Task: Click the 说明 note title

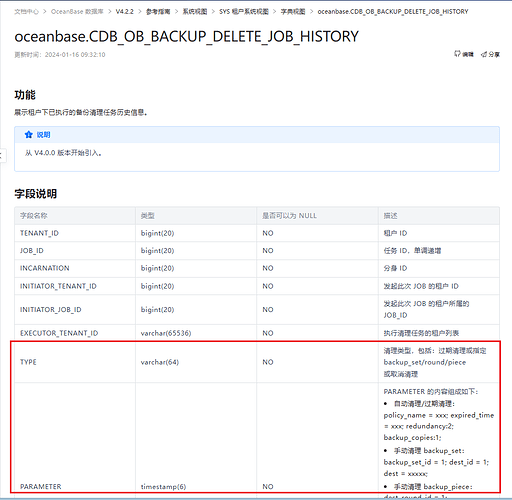Action: click(x=43, y=135)
